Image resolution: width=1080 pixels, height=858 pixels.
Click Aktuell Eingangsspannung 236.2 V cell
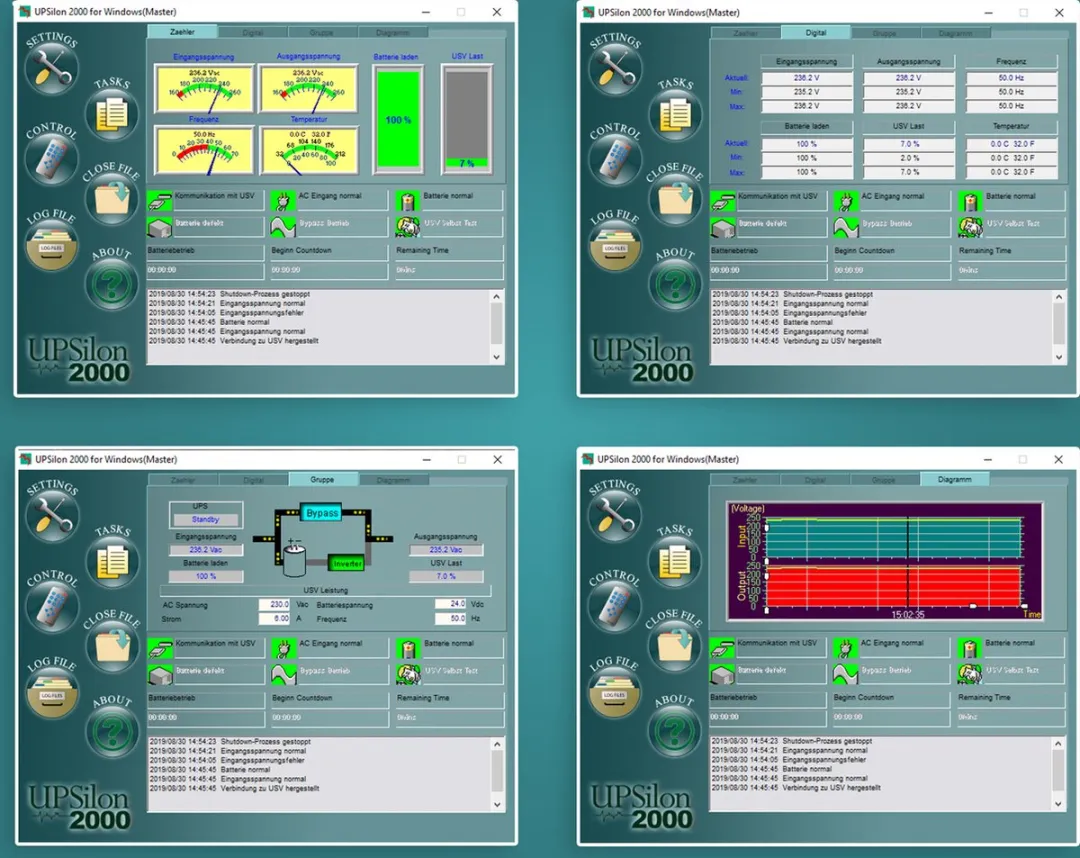coord(807,78)
